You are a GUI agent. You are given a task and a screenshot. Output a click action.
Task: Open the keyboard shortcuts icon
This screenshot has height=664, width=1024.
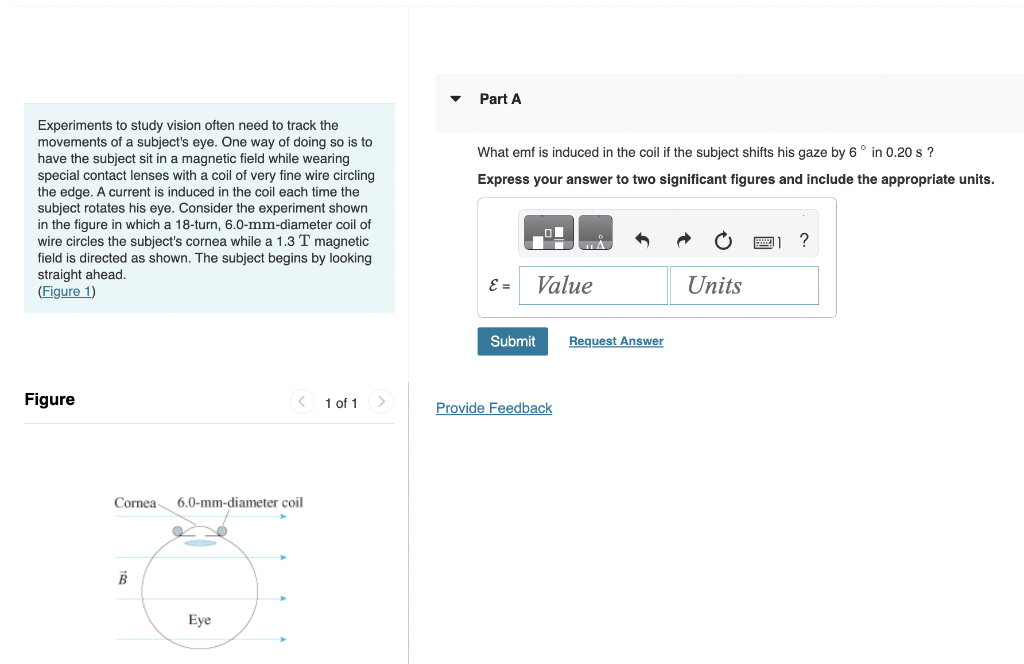click(x=765, y=241)
